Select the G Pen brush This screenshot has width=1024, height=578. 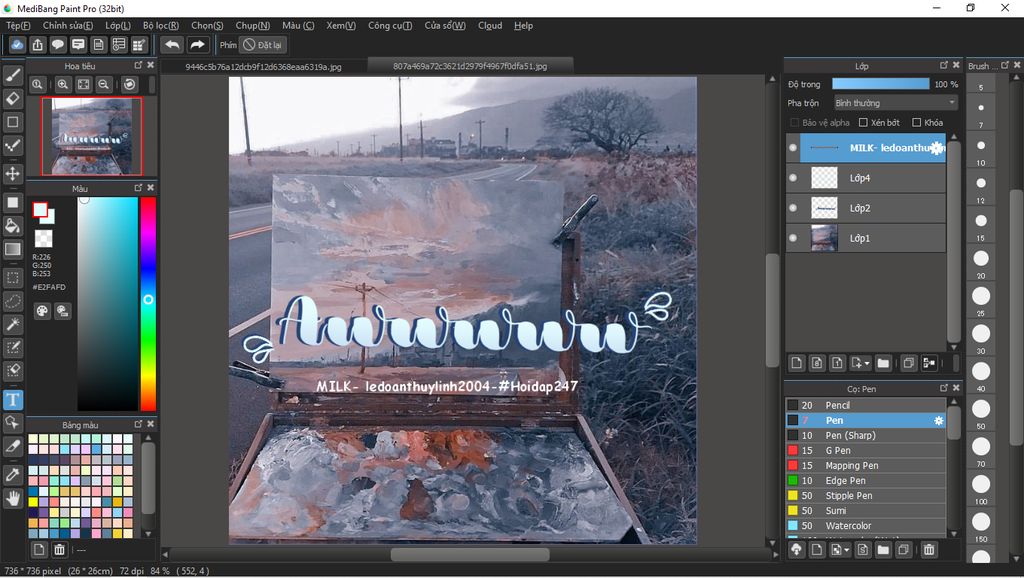tap(866, 451)
